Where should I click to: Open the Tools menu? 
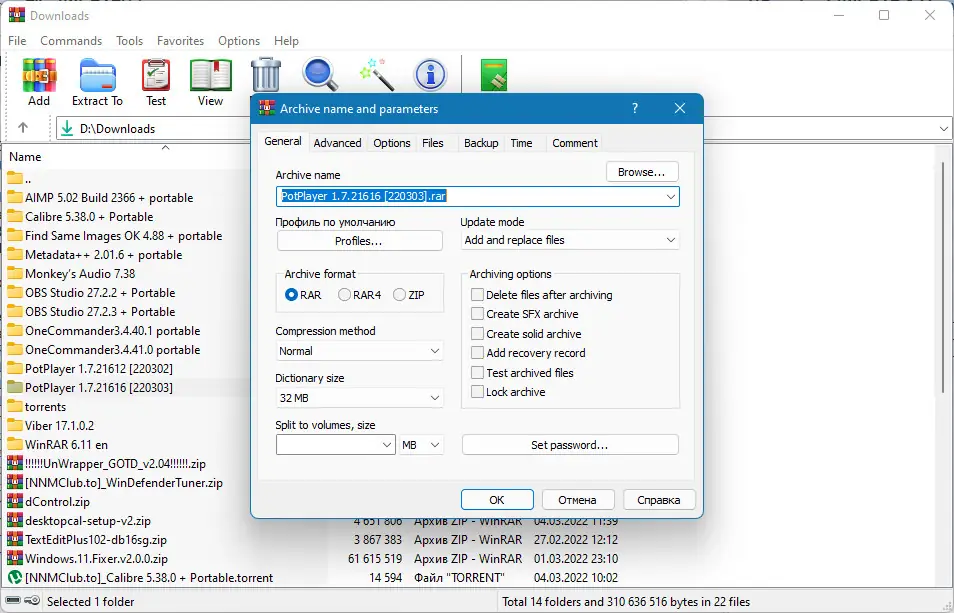[130, 41]
